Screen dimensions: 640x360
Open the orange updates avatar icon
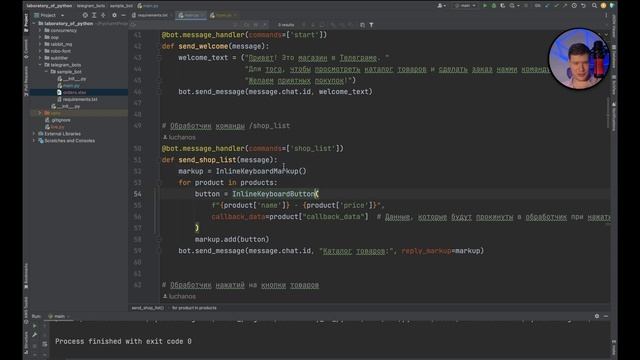tap(603, 6)
